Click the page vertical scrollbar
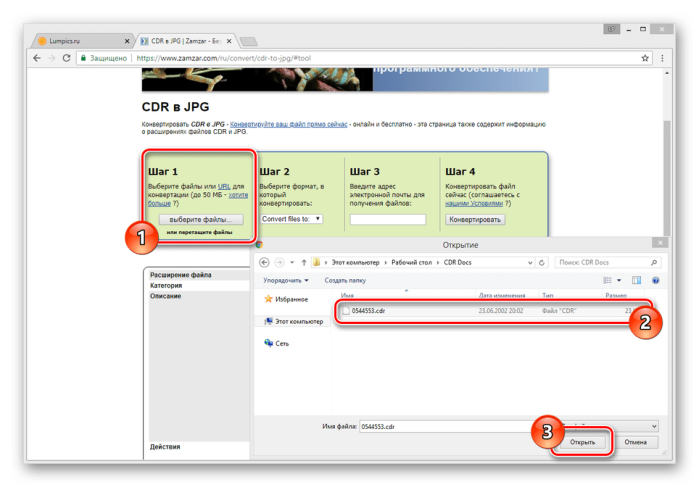Viewport: 699px width, 487px height. [x=666, y=177]
